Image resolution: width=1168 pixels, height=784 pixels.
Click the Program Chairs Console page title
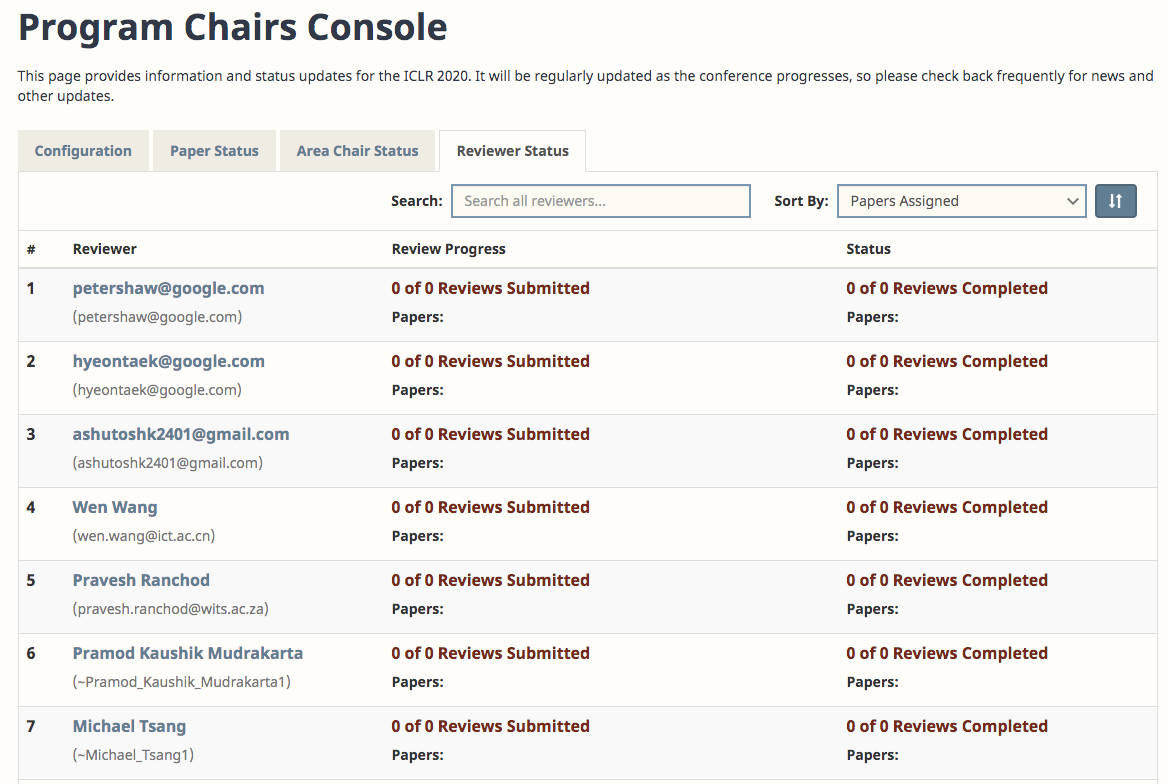[x=232, y=27]
